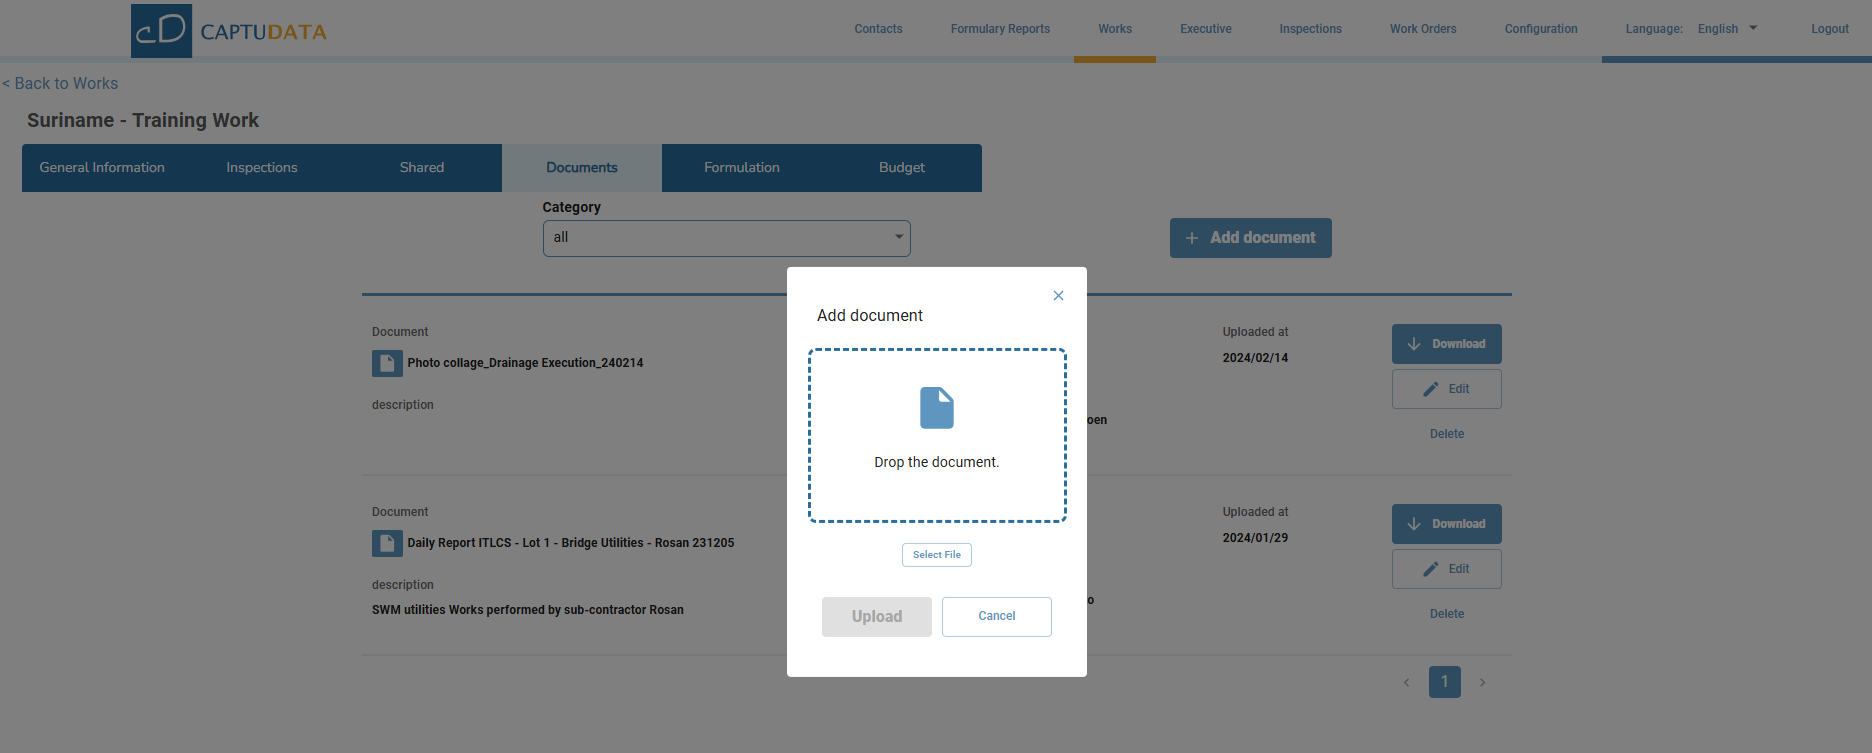Click the CaptuData logo icon
The width and height of the screenshot is (1872, 753).
coord(161,30)
